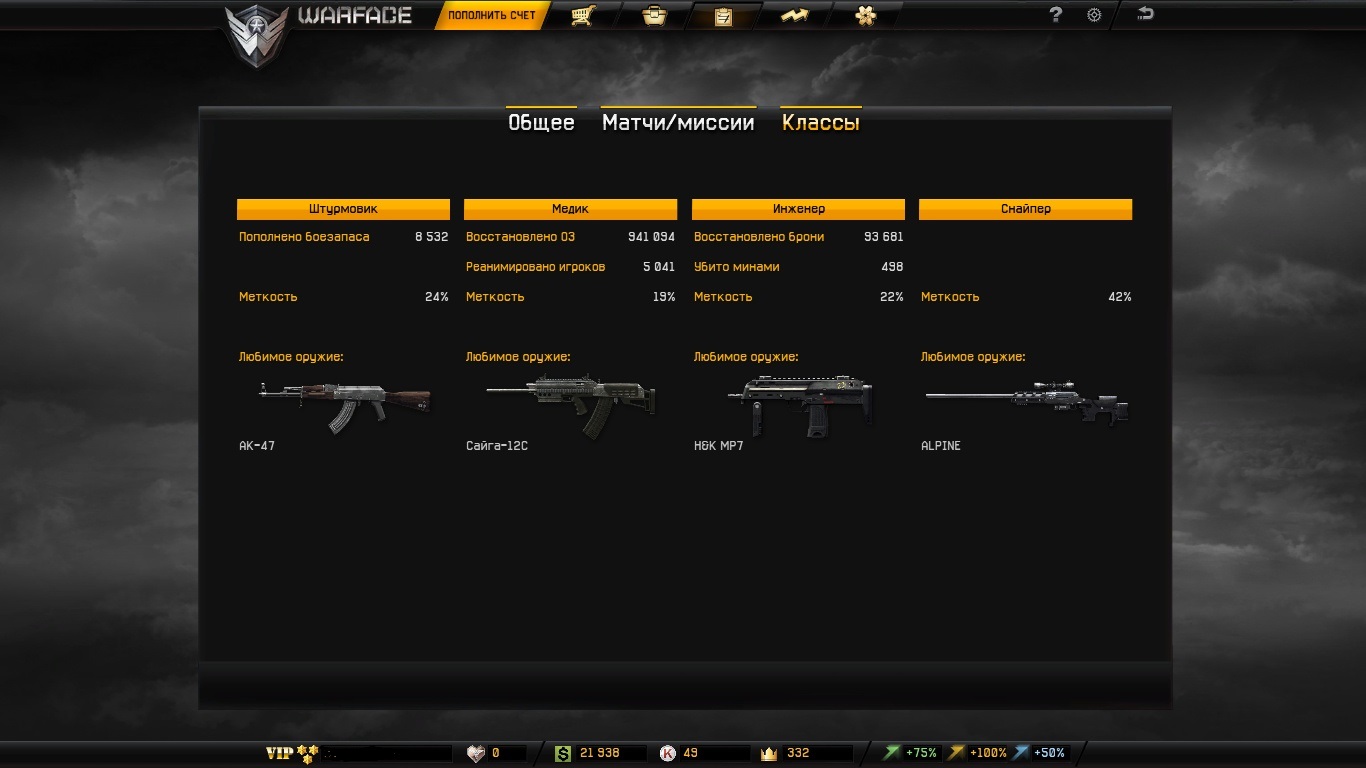Click the Снайпер class header
The width and height of the screenshot is (1366, 768).
click(1025, 209)
